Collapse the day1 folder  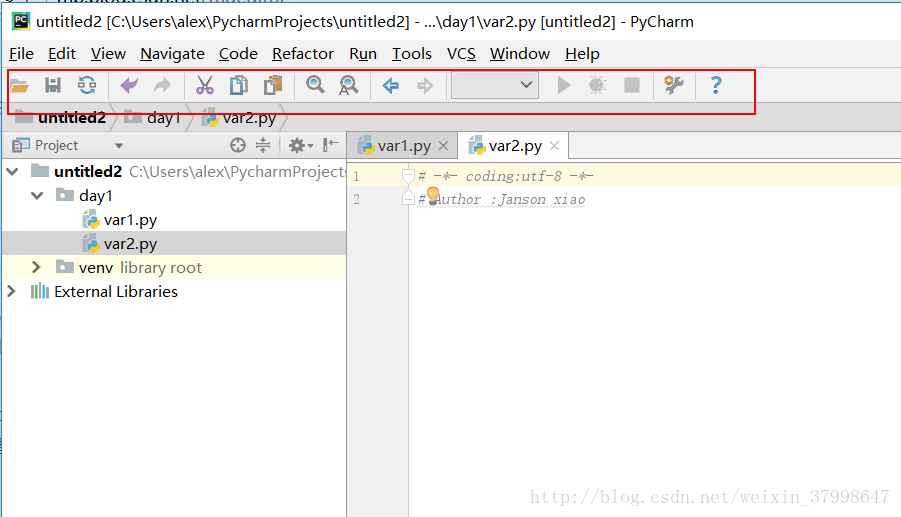click(x=37, y=195)
